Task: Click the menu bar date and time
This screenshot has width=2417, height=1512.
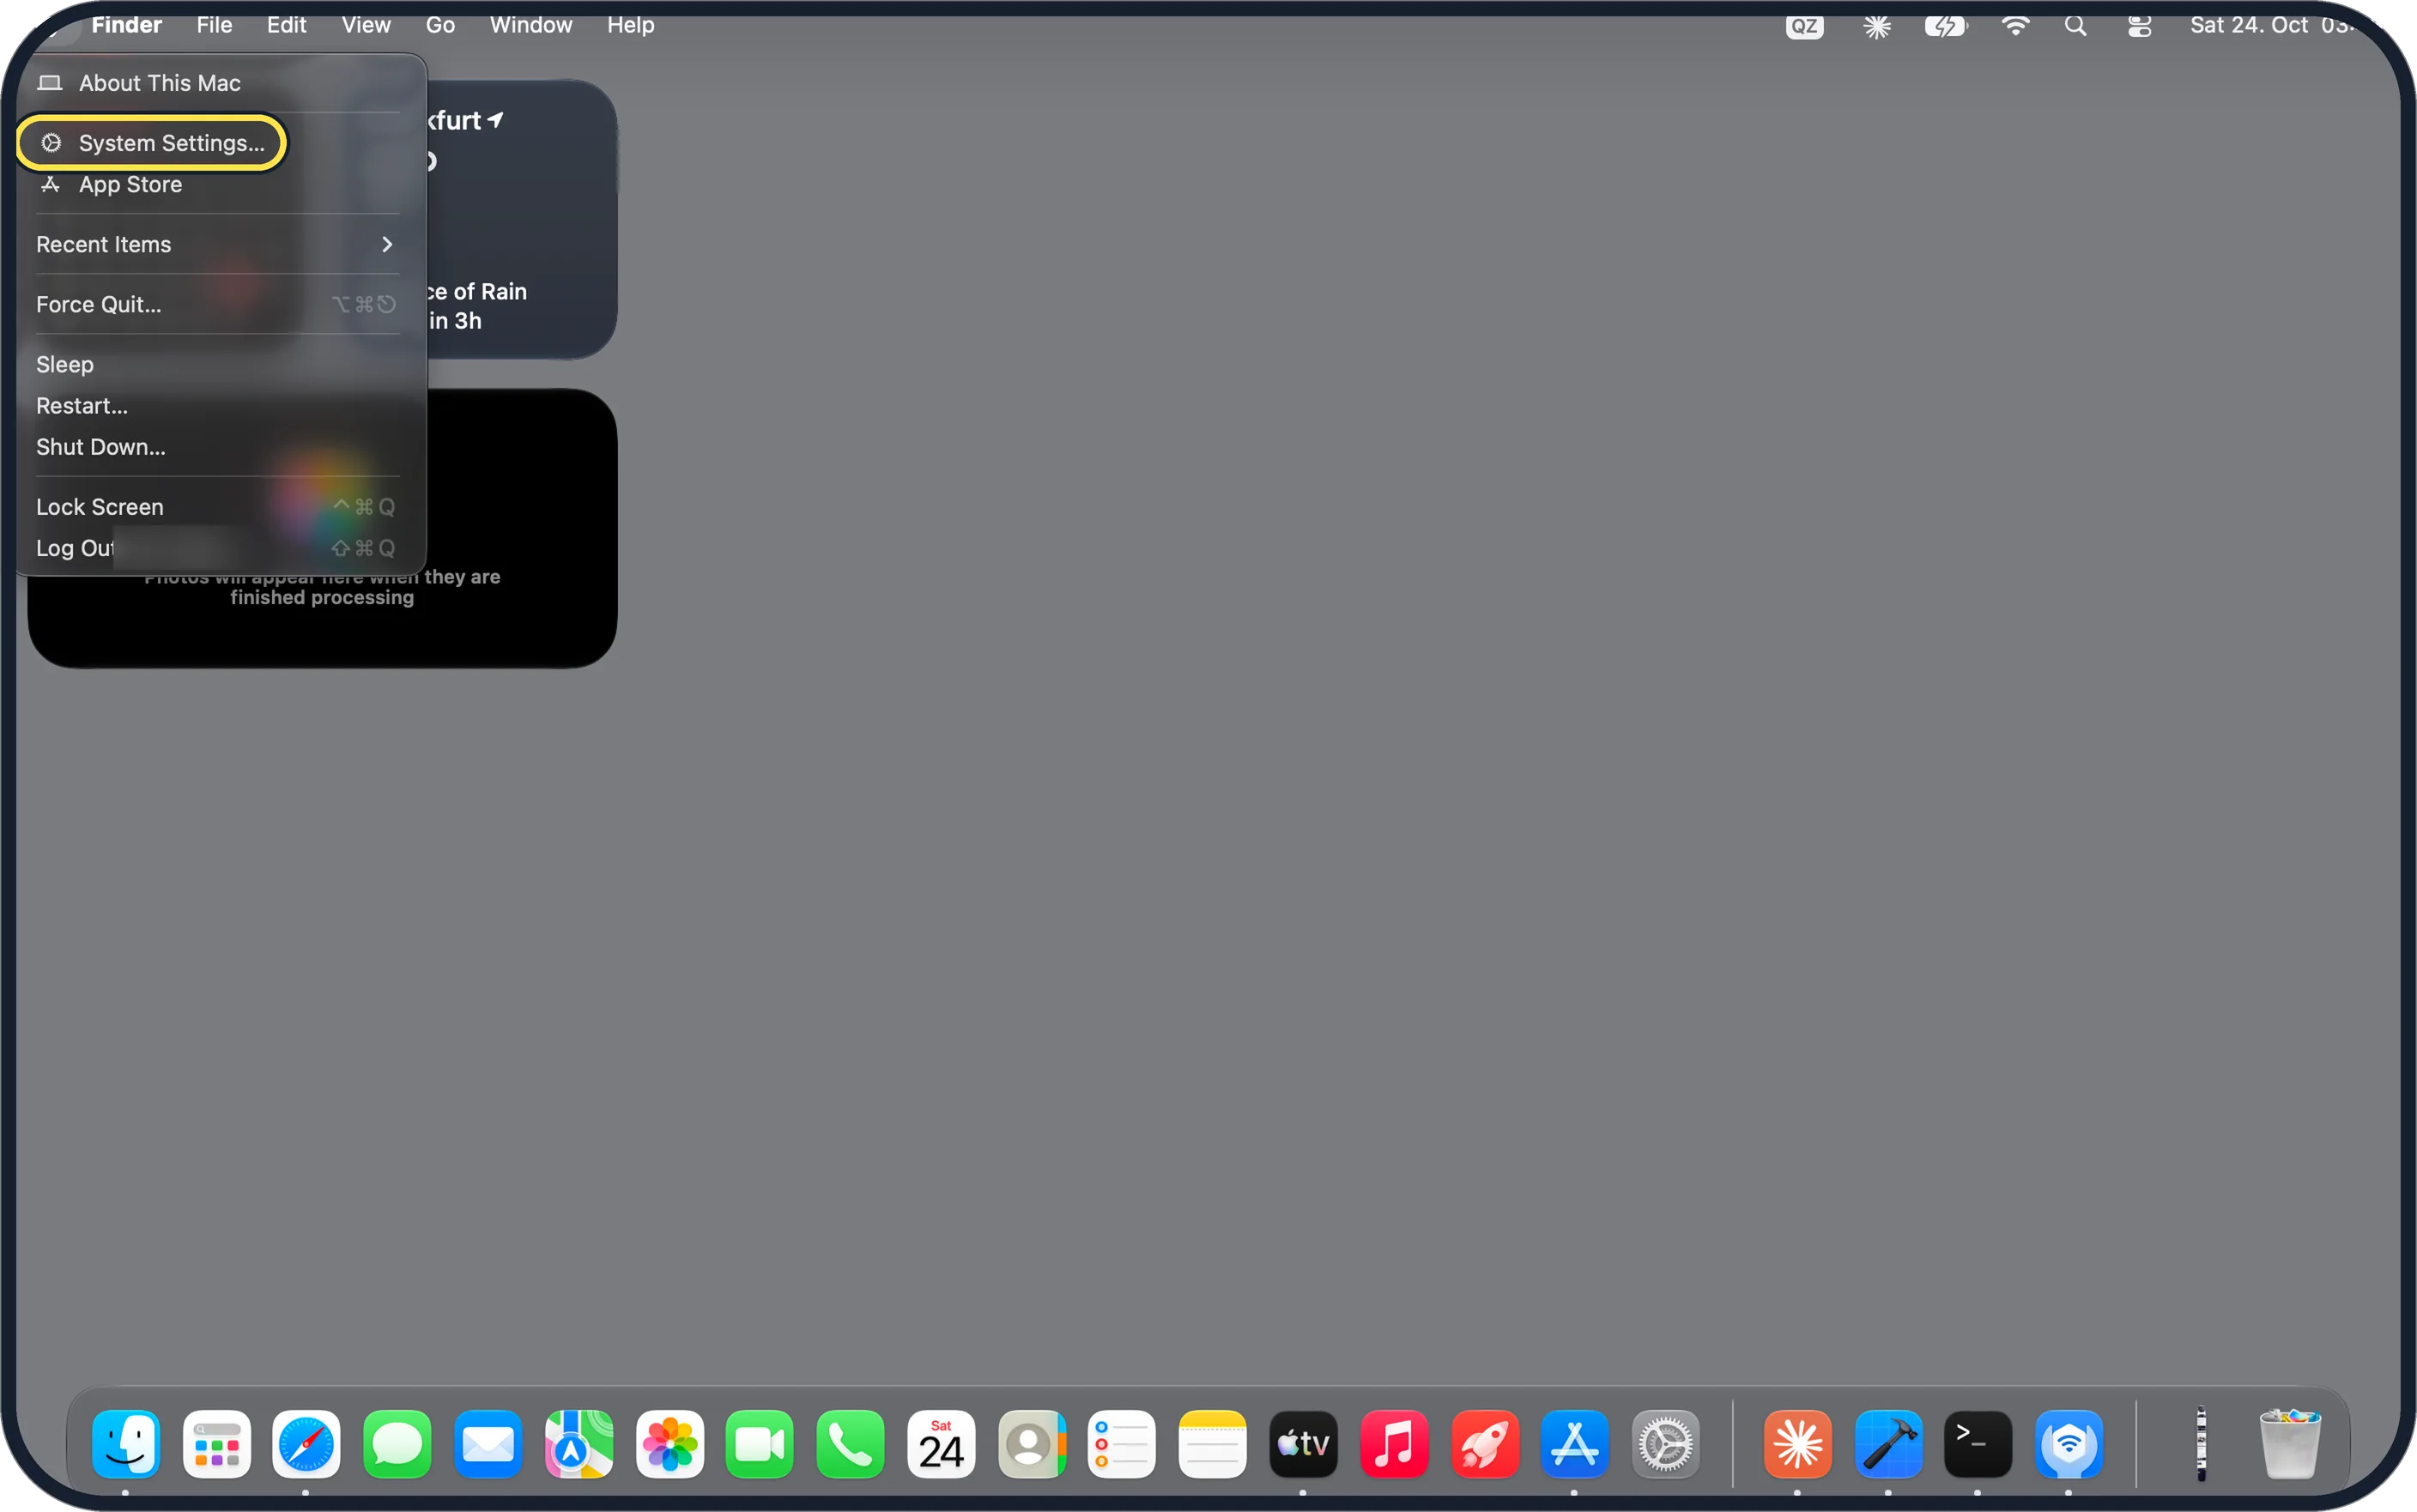Action: [x=2273, y=25]
